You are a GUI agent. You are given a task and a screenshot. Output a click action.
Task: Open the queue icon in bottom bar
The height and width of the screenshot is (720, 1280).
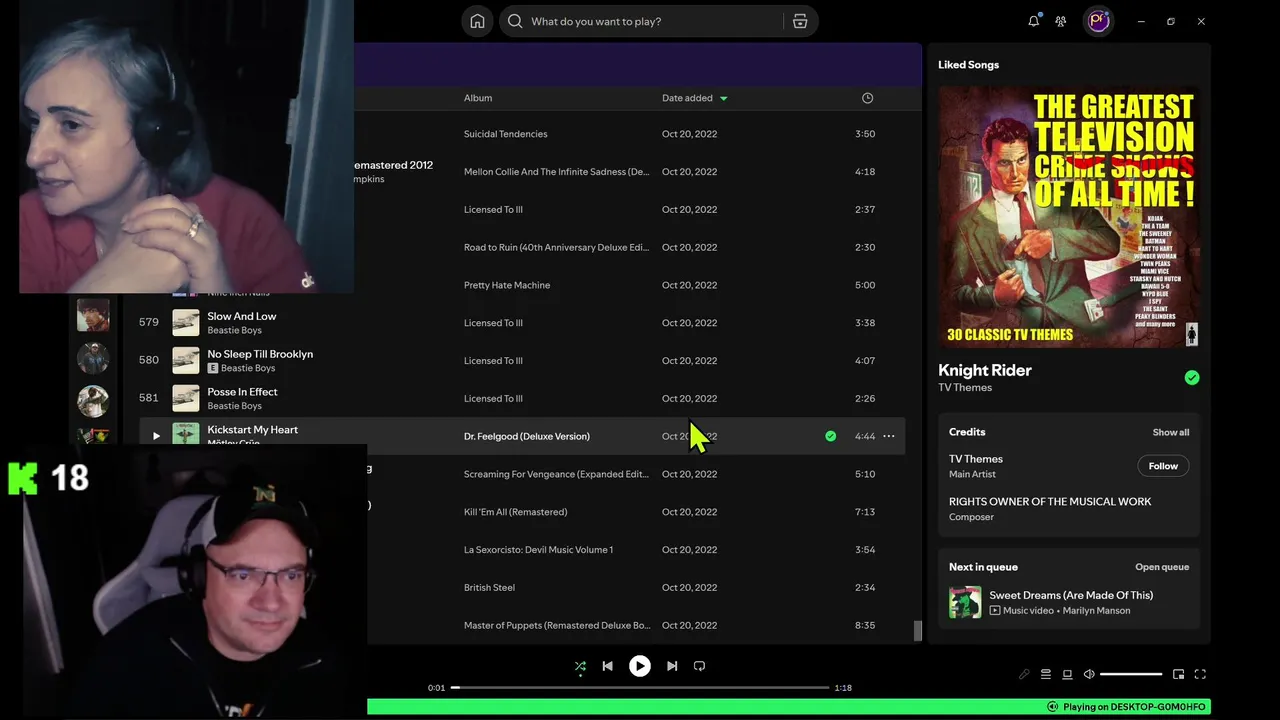pyautogui.click(x=1045, y=674)
